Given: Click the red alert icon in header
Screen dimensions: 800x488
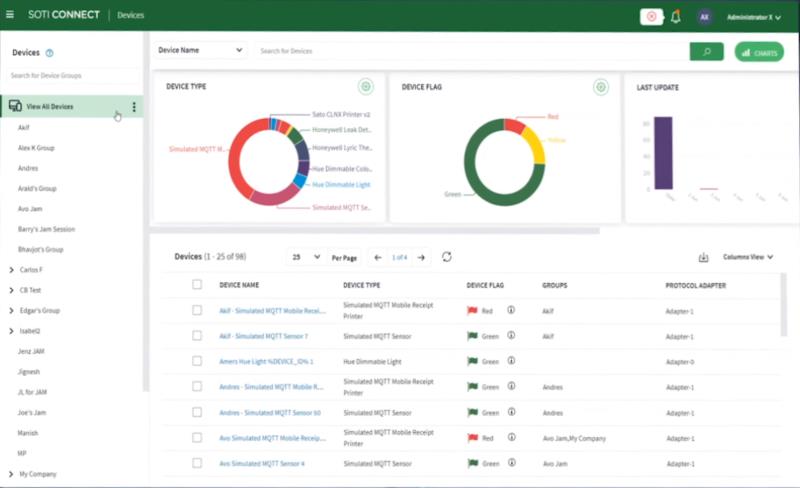Looking at the screenshot, I should tap(651, 17).
